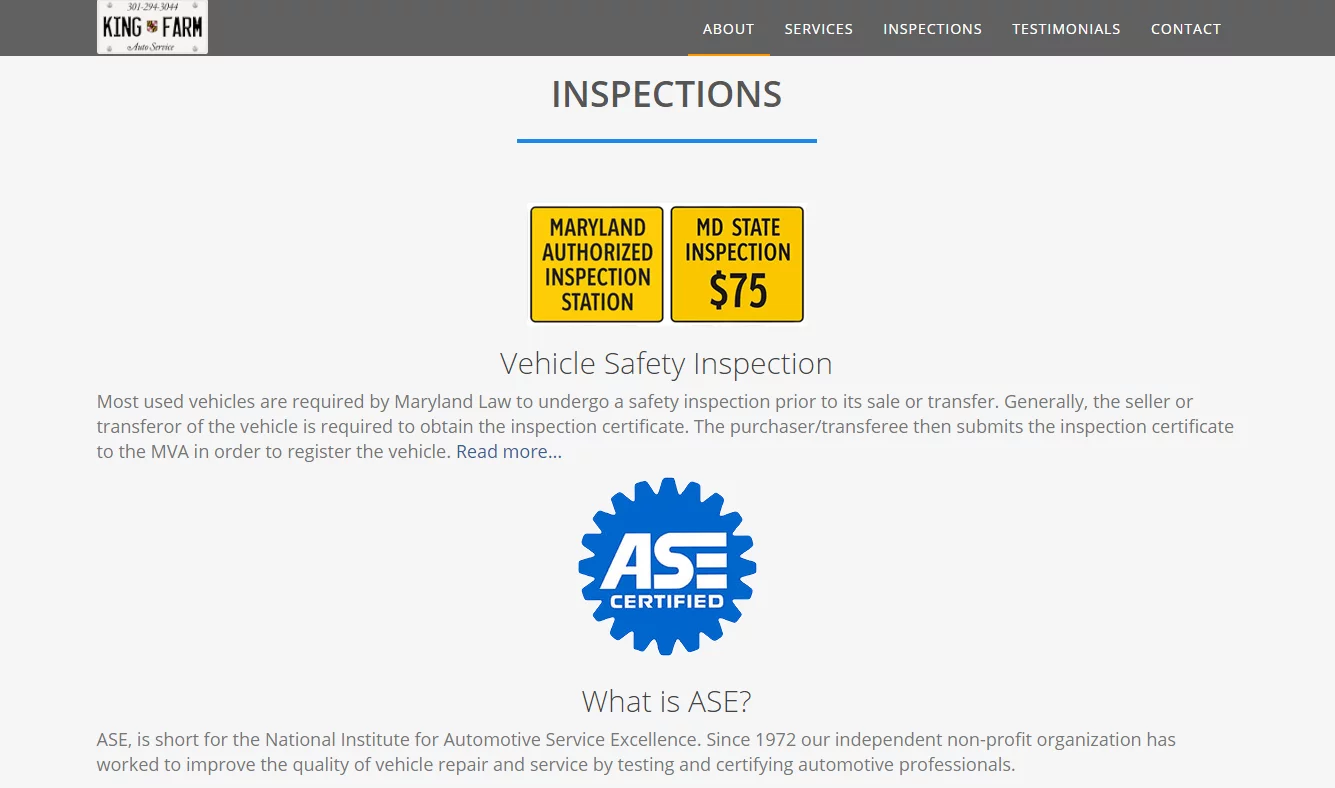Click the blue ASE Certified gear badge

coord(667,566)
